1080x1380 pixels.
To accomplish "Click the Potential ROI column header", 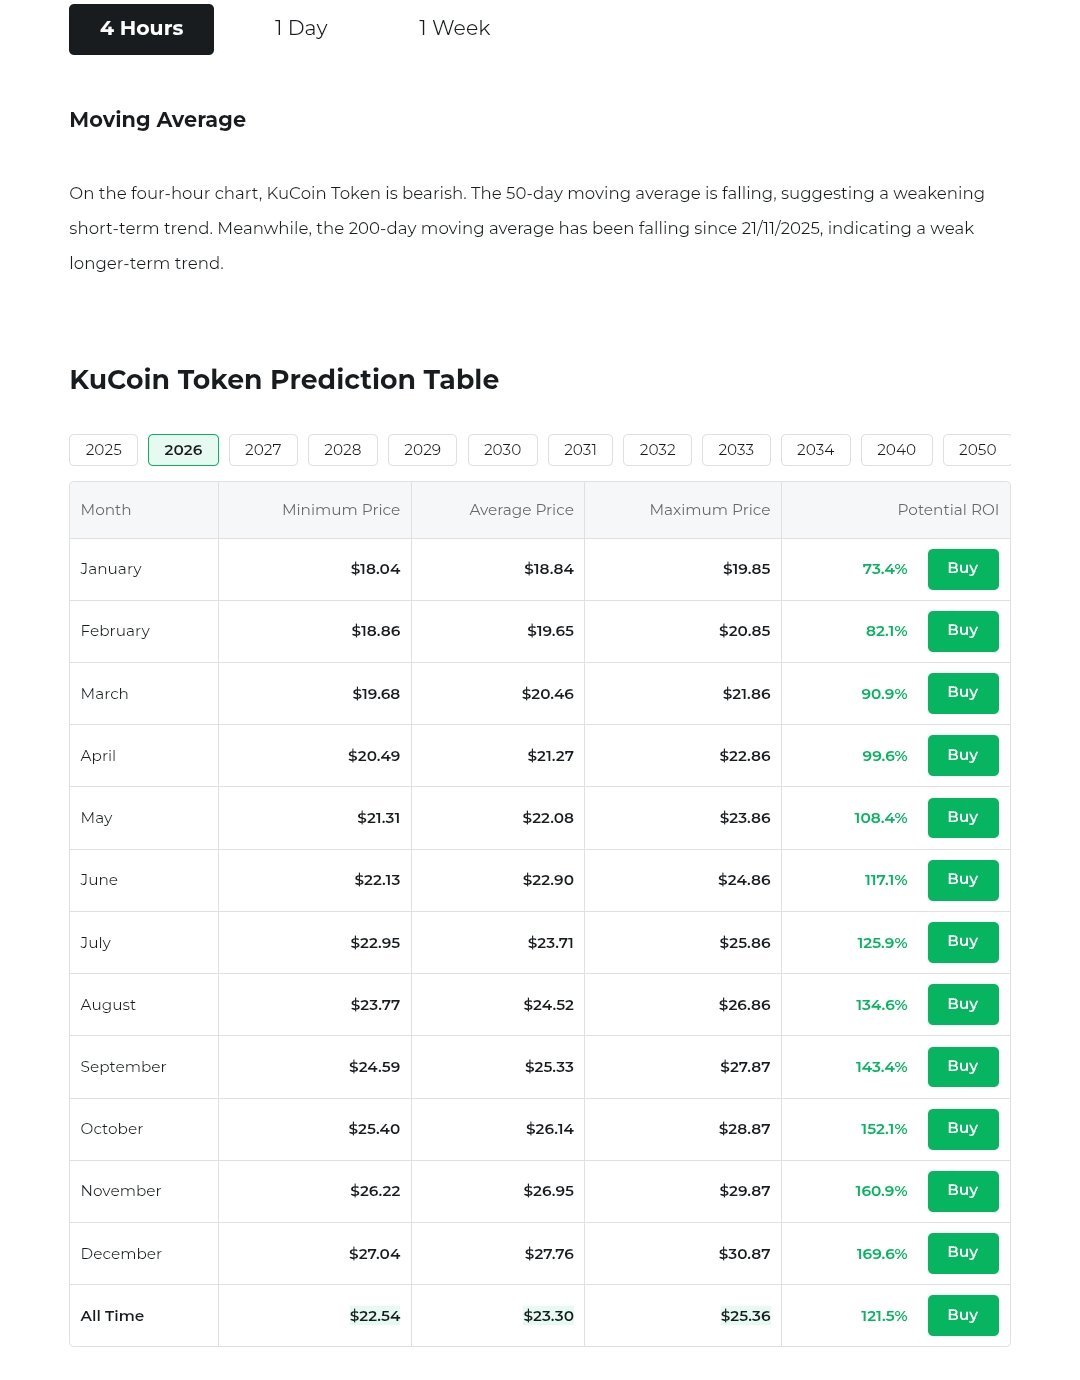I will 947,510.
